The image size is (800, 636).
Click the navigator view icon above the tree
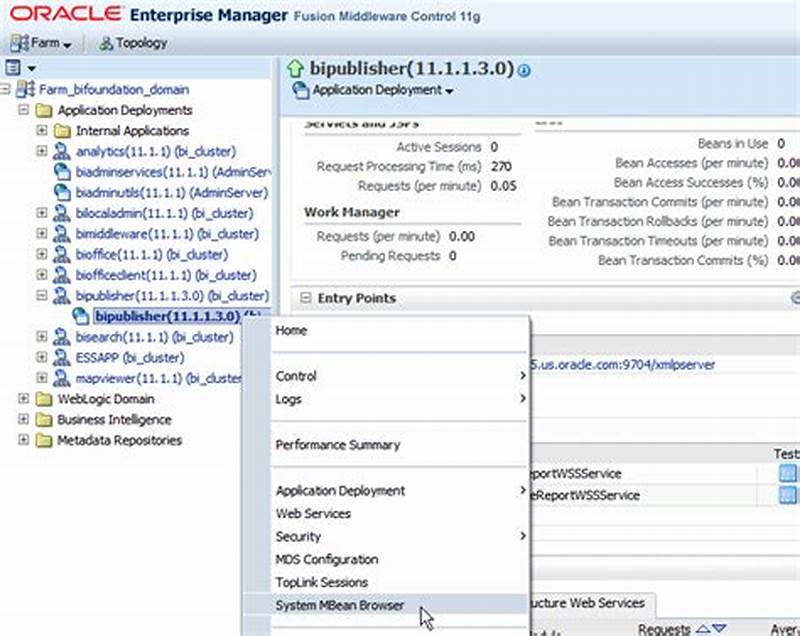pos(14,66)
